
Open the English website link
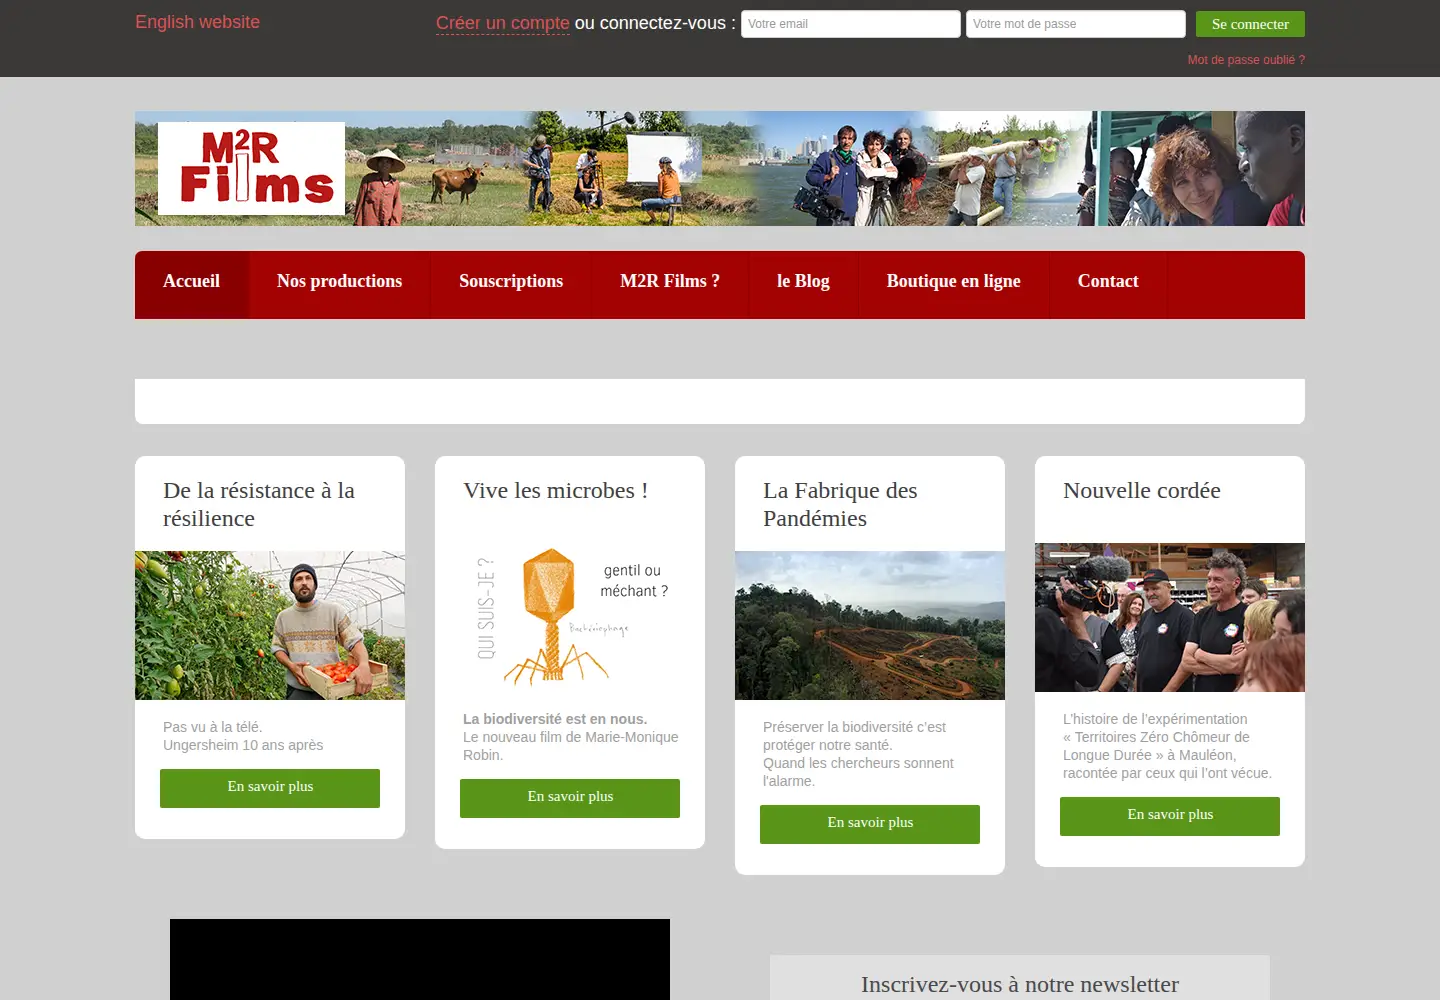tap(197, 22)
